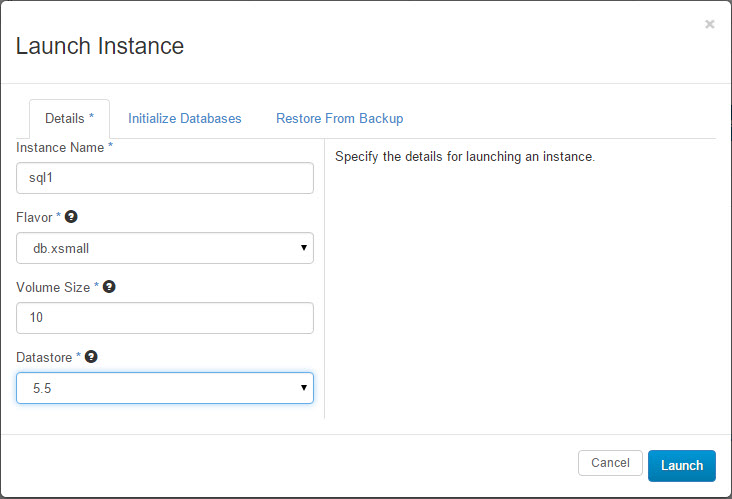Open the Initialize Databases tab

pos(185,118)
